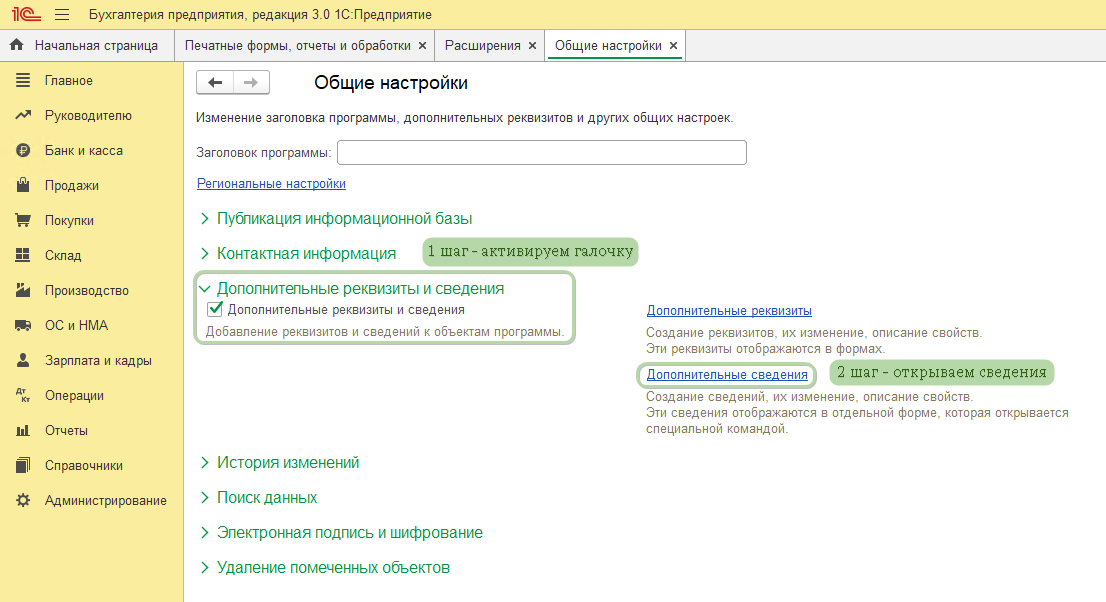Open the ОС и НМА section label
1106x602 pixels.
click(76, 325)
